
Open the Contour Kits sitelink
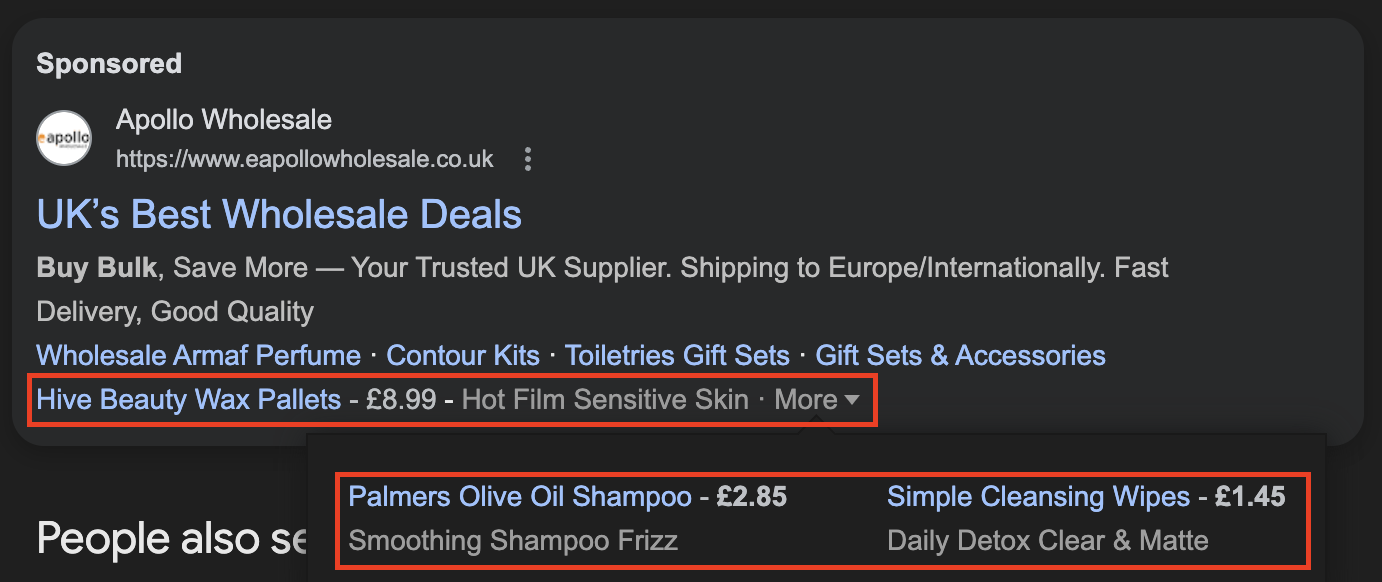463,355
